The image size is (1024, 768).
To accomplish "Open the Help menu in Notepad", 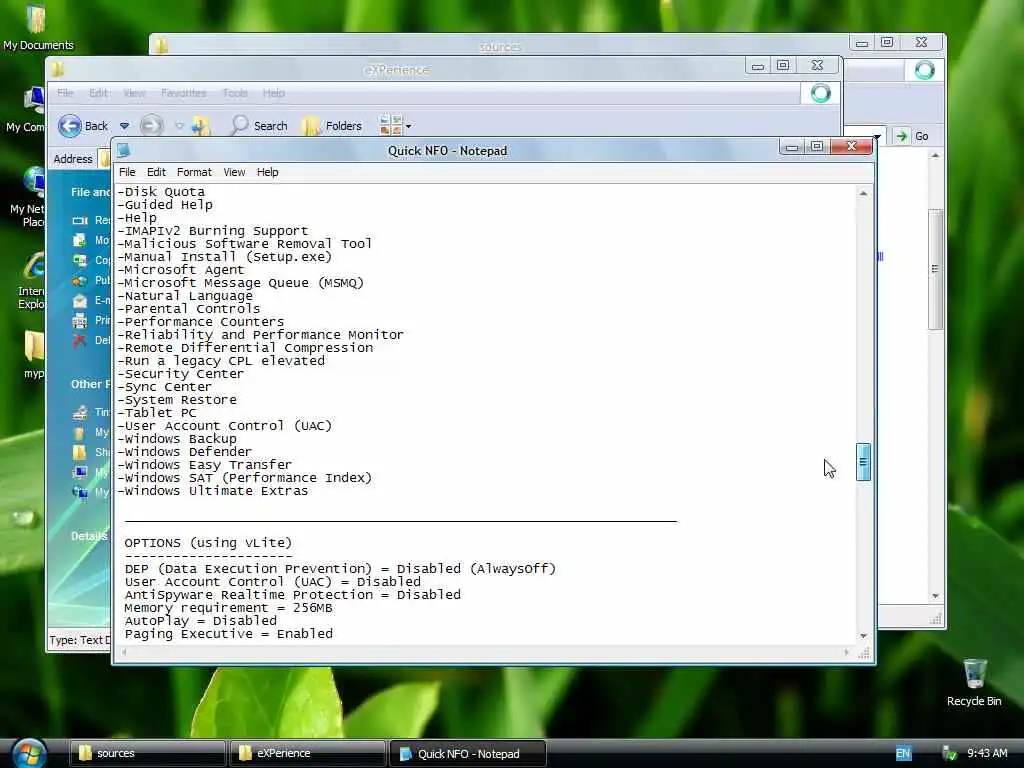I will click(x=267, y=172).
